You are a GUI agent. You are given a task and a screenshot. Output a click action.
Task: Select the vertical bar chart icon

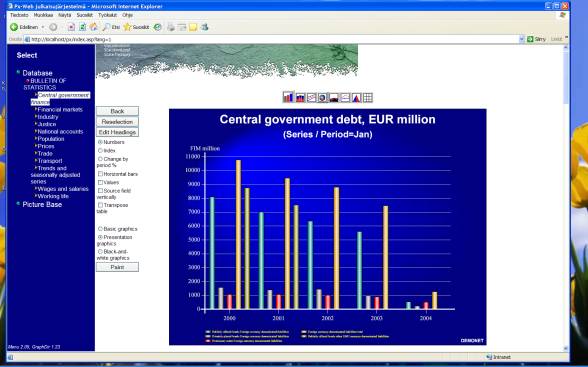pyautogui.click(x=288, y=98)
